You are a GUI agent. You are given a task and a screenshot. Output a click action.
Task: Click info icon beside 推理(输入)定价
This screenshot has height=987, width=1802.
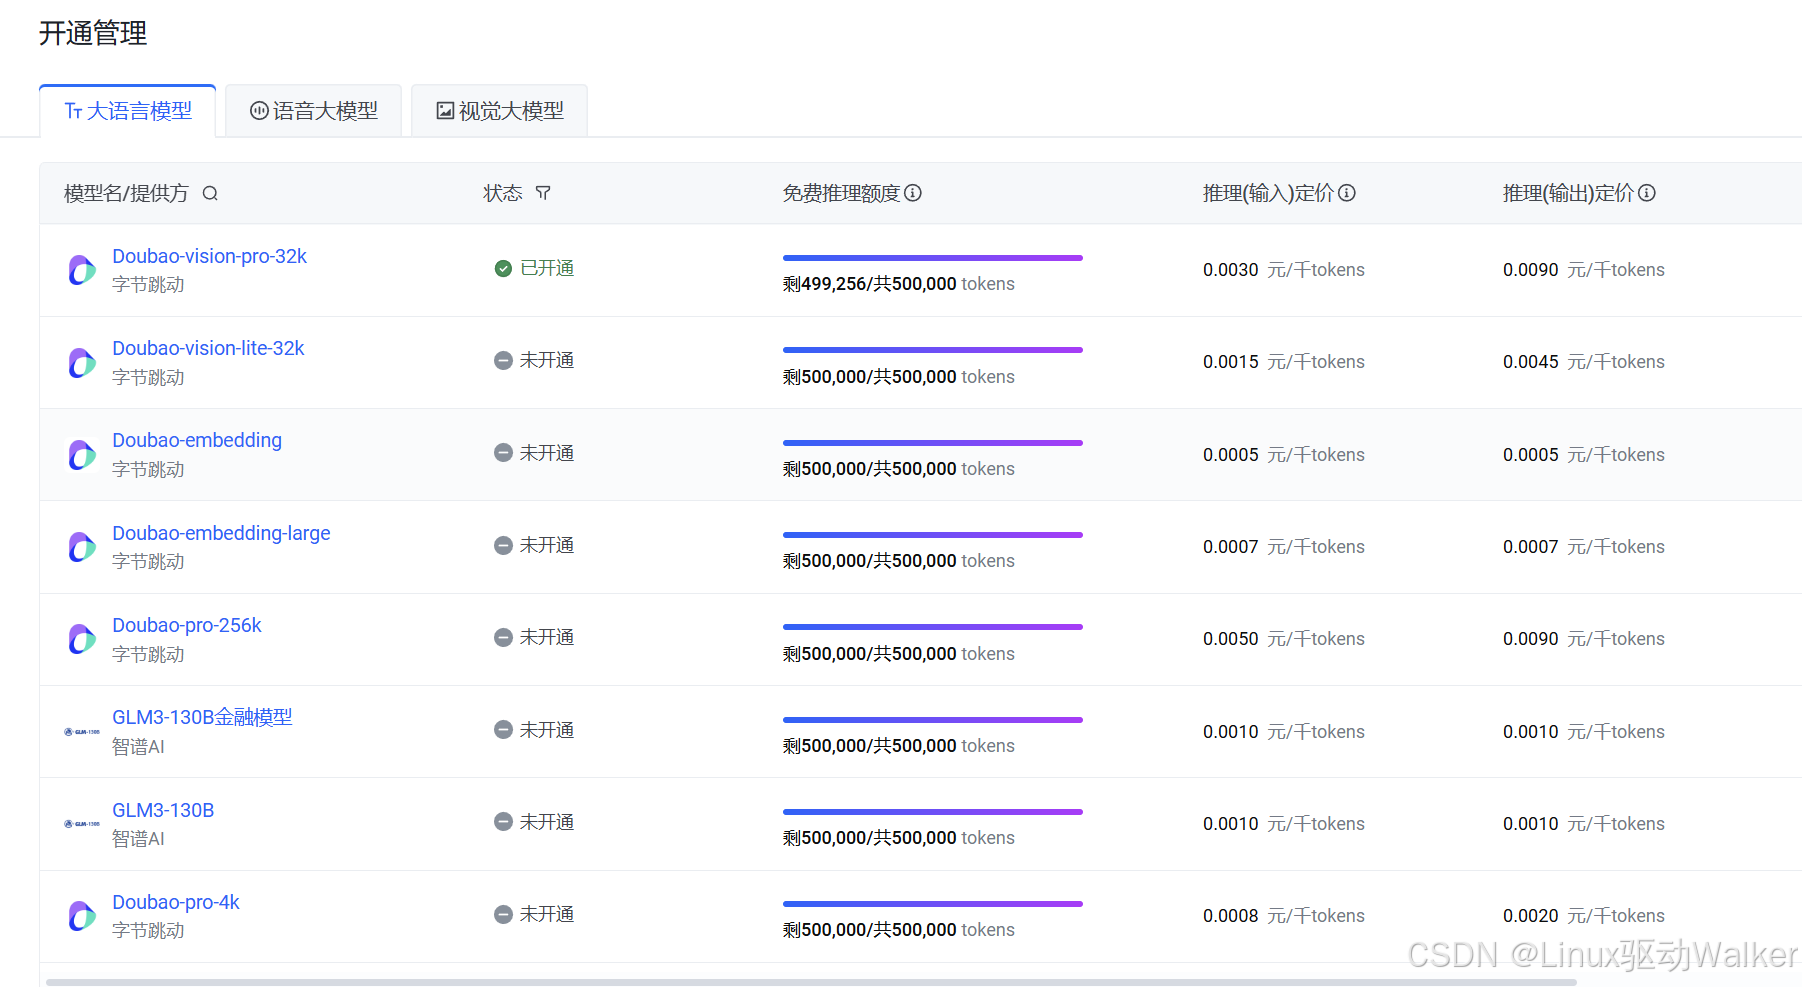coord(1347,193)
